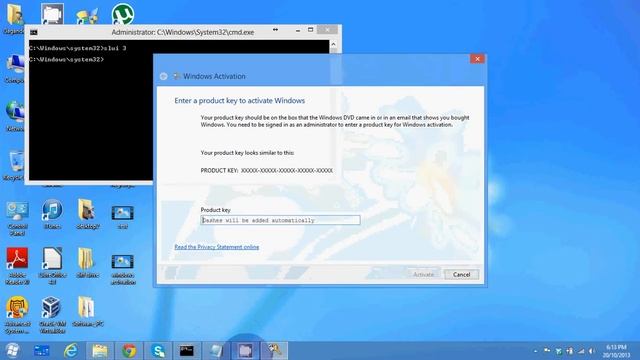Click the cmd.exe title bar system icon
This screenshot has width=640, height=360.
coord(34,32)
